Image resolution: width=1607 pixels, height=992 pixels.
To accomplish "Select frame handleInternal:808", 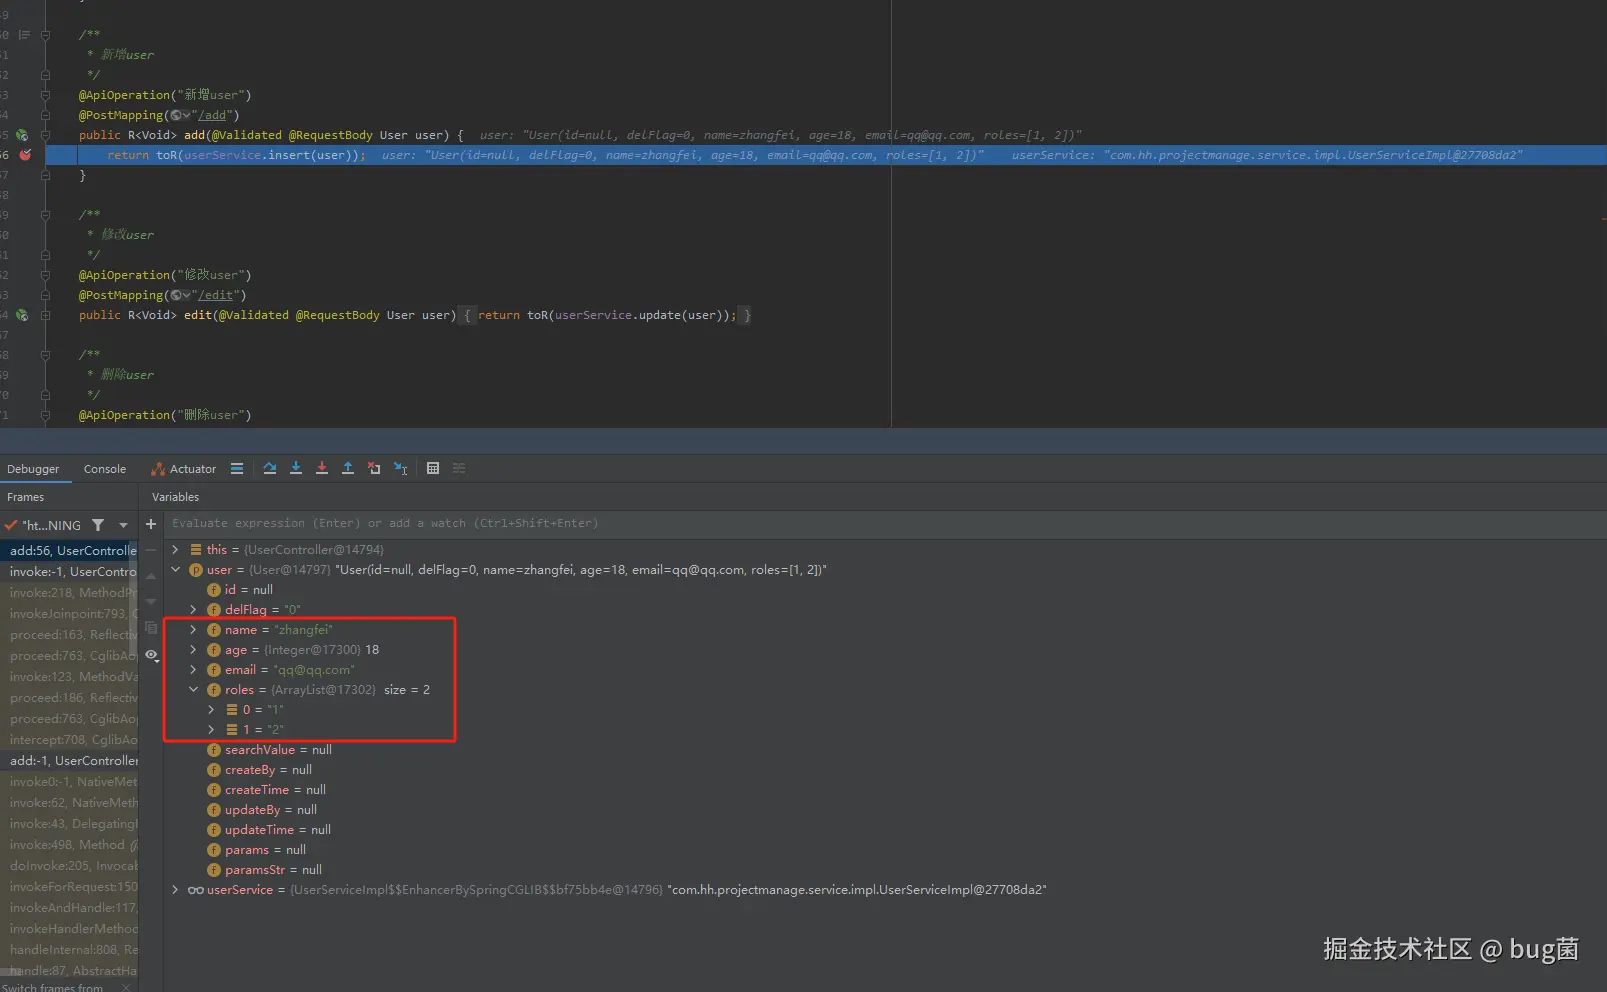I will coord(69,950).
